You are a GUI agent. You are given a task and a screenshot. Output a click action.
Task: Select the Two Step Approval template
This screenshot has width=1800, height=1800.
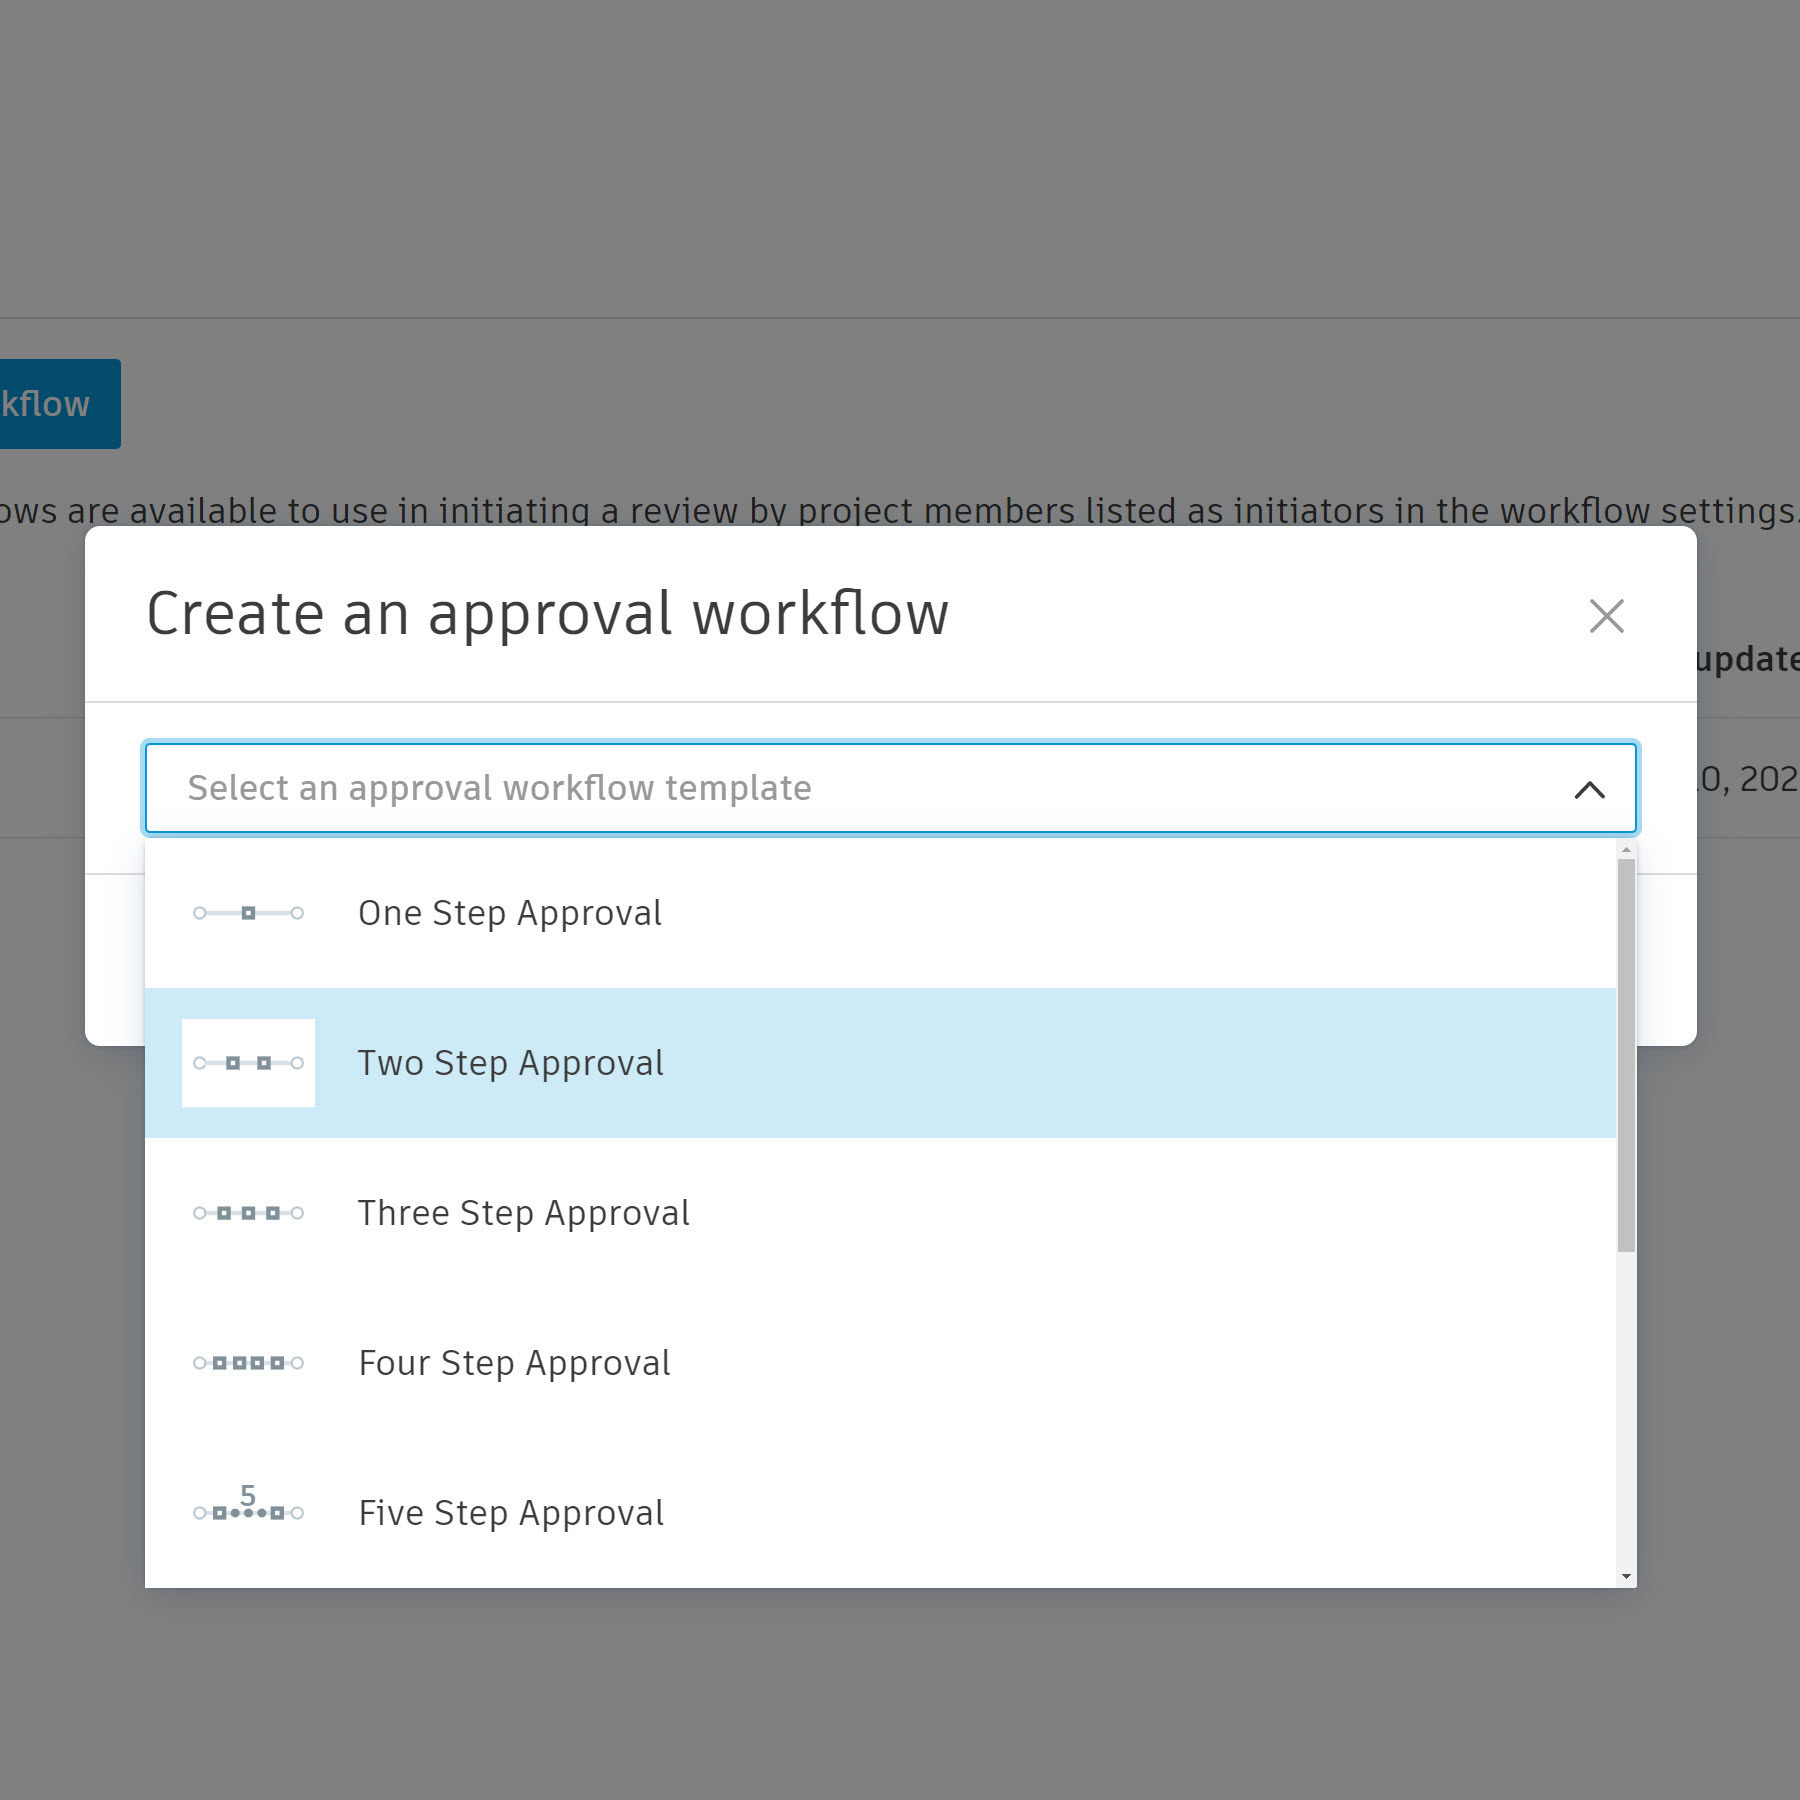point(510,1063)
